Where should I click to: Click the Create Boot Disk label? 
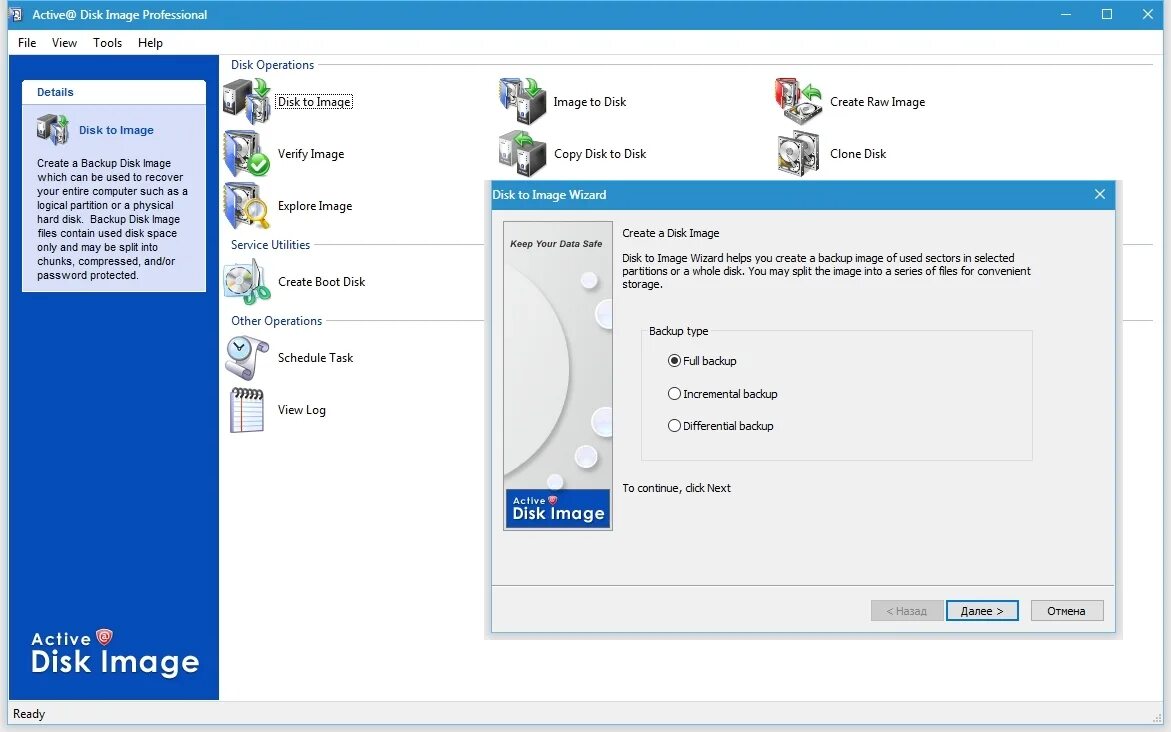(x=322, y=282)
